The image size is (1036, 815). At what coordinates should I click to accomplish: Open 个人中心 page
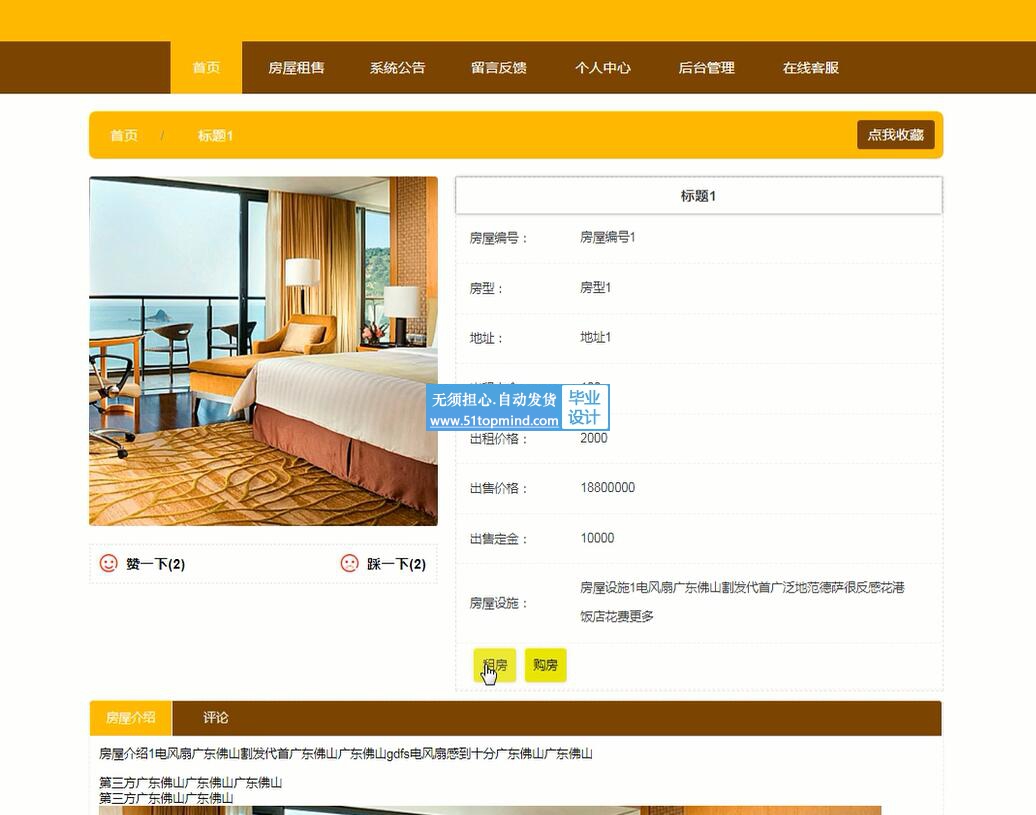(603, 67)
